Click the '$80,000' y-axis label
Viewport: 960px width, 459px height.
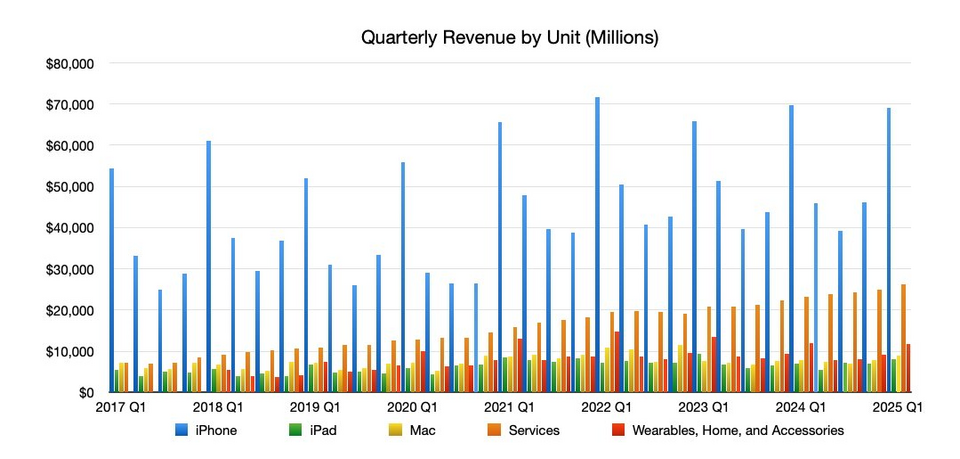[69, 64]
